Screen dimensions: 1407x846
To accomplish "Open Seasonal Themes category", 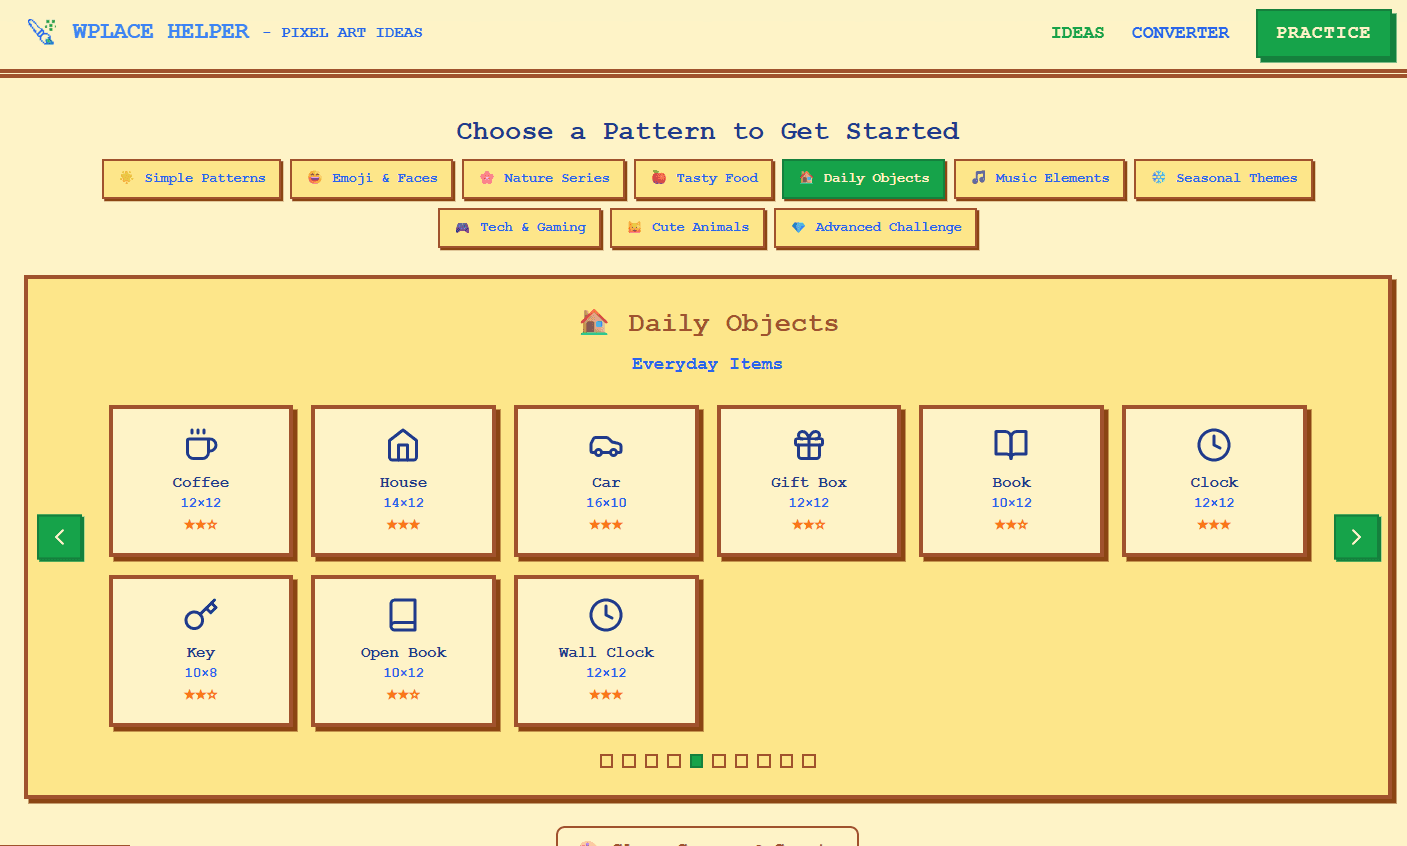I will pyautogui.click(x=1224, y=178).
